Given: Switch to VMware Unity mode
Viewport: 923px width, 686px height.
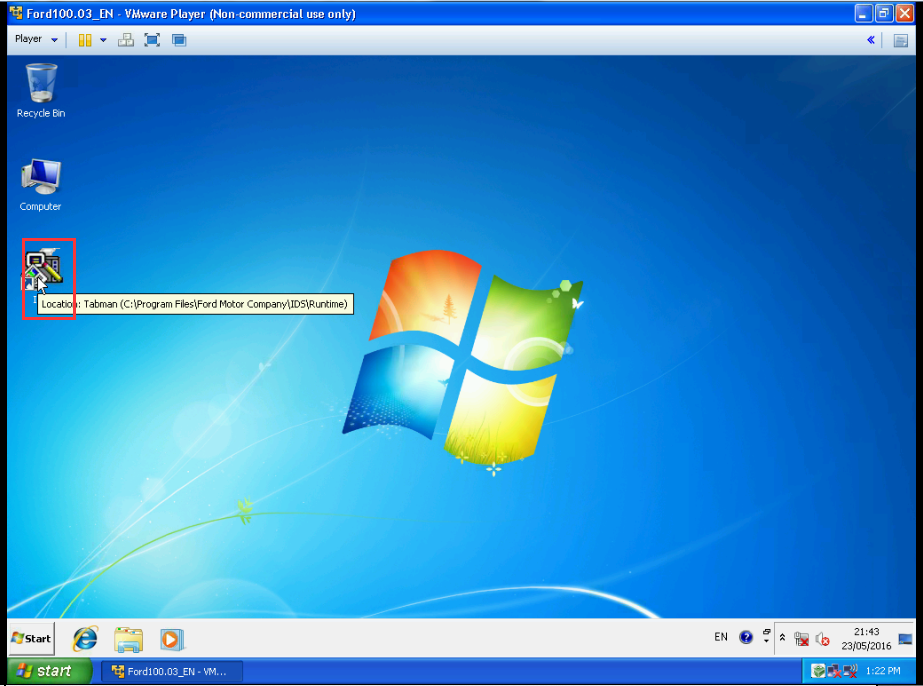Looking at the screenshot, I should [x=179, y=40].
